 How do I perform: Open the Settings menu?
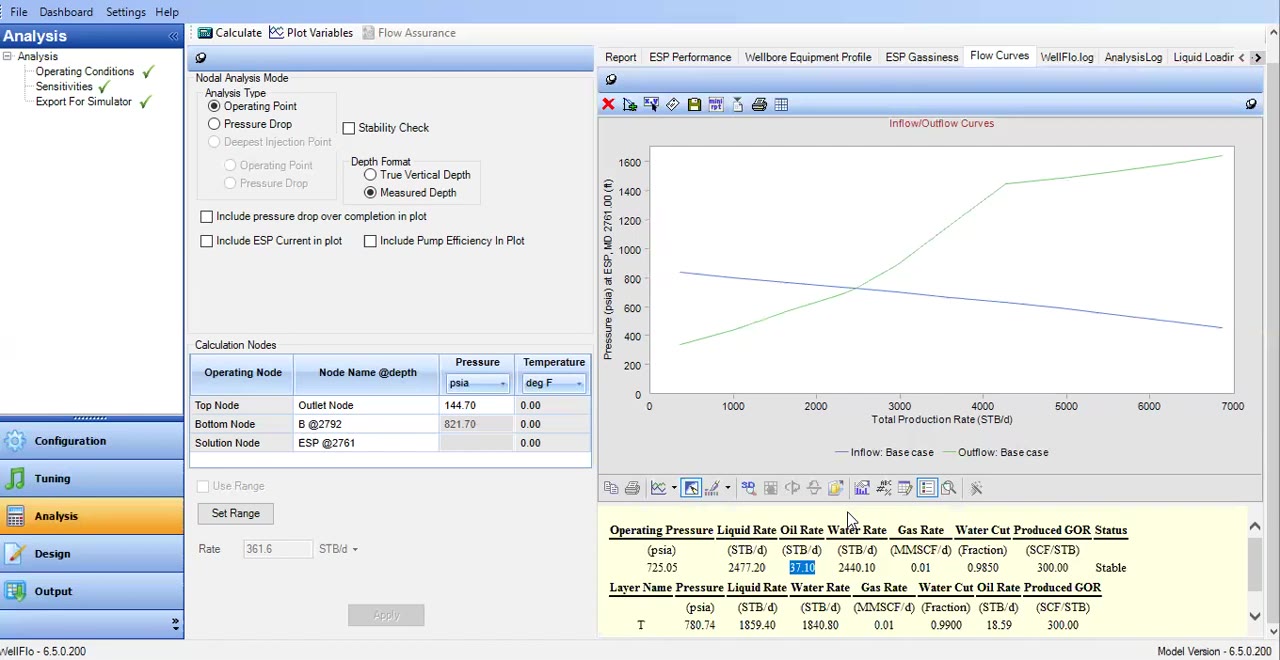point(125,11)
